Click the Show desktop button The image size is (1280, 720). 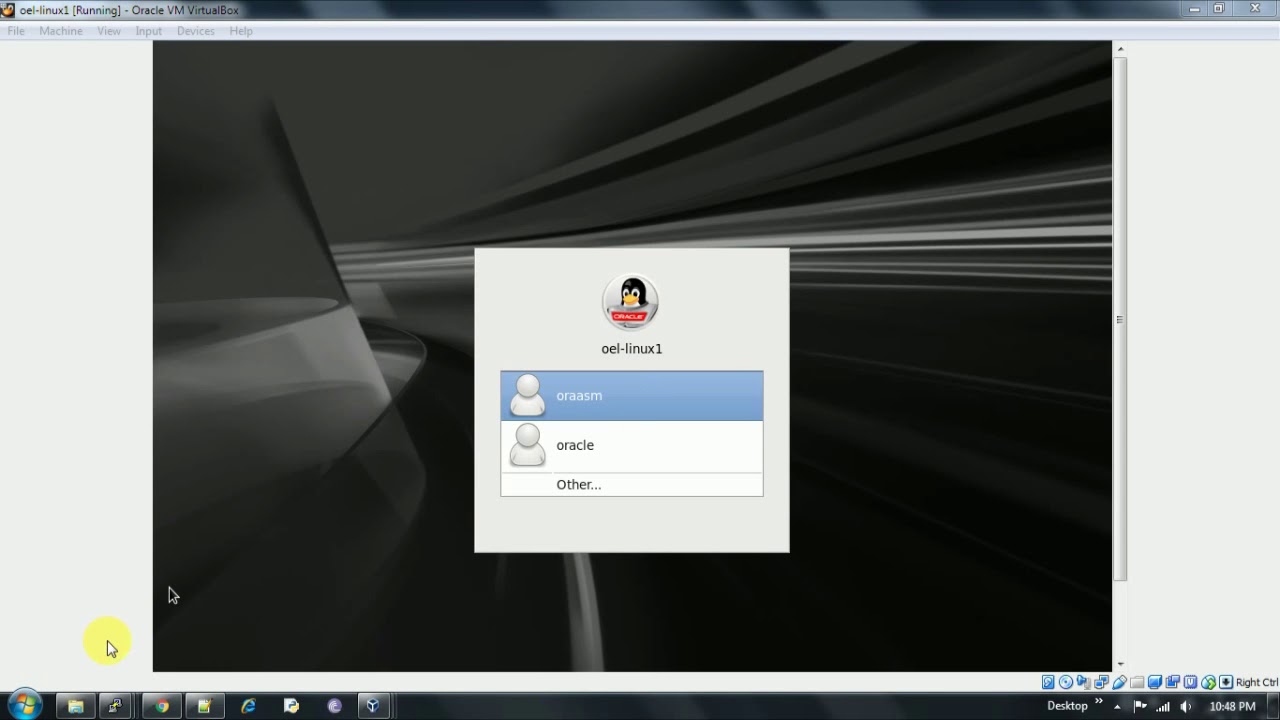1273,706
